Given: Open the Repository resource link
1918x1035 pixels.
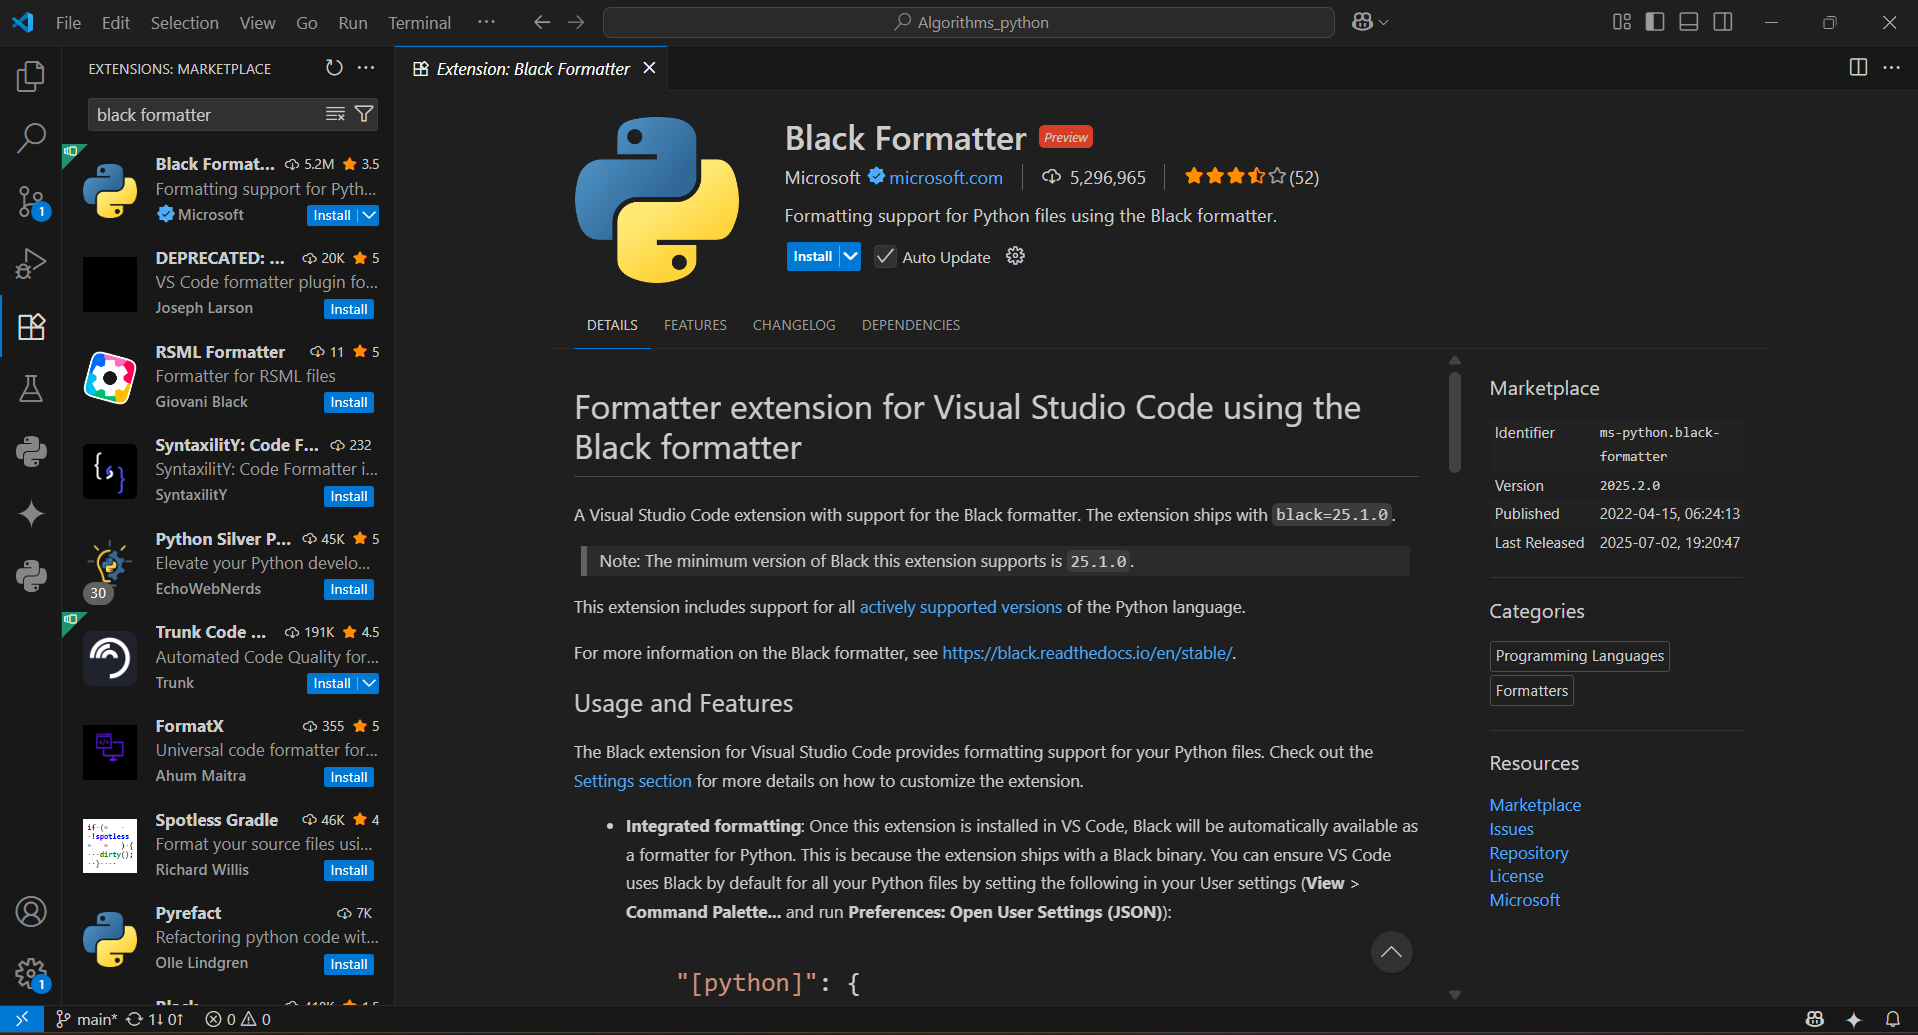Looking at the screenshot, I should [x=1528, y=853].
